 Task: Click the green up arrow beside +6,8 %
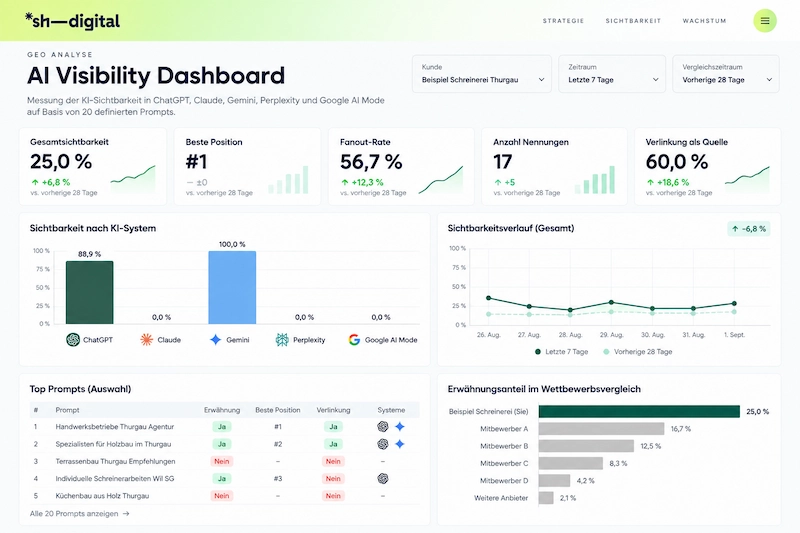tap(35, 182)
